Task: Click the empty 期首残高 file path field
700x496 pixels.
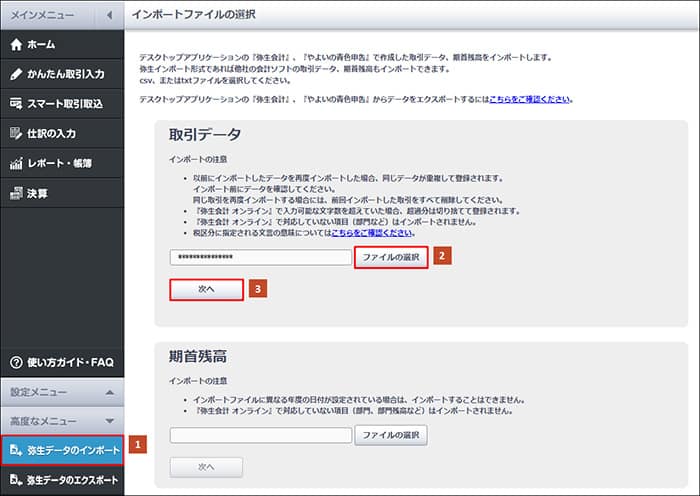Action: coord(260,435)
